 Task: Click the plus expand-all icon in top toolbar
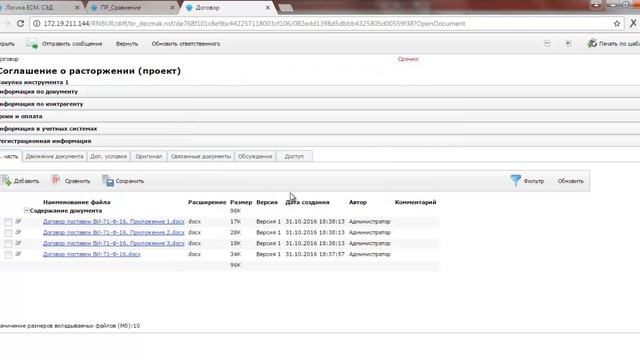(568, 43)
